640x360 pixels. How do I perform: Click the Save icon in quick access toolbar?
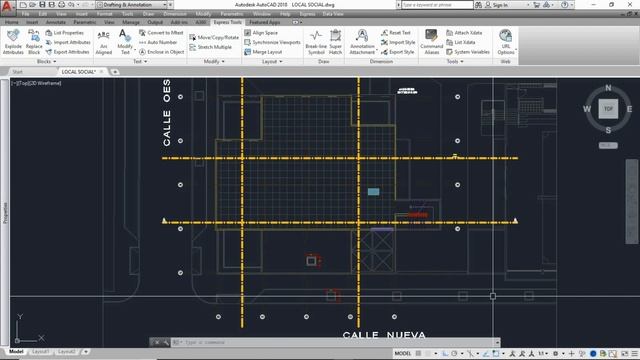coord(42,5)
